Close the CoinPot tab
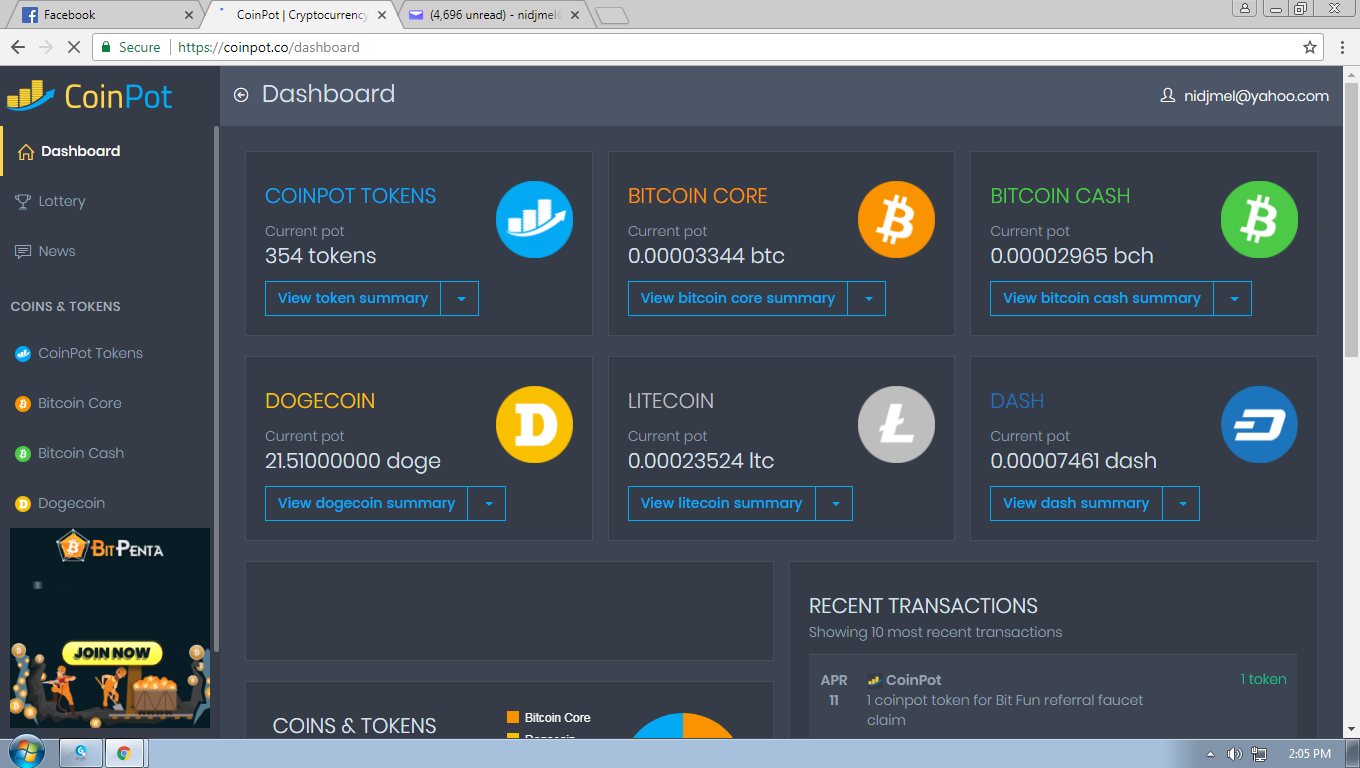 382,15
